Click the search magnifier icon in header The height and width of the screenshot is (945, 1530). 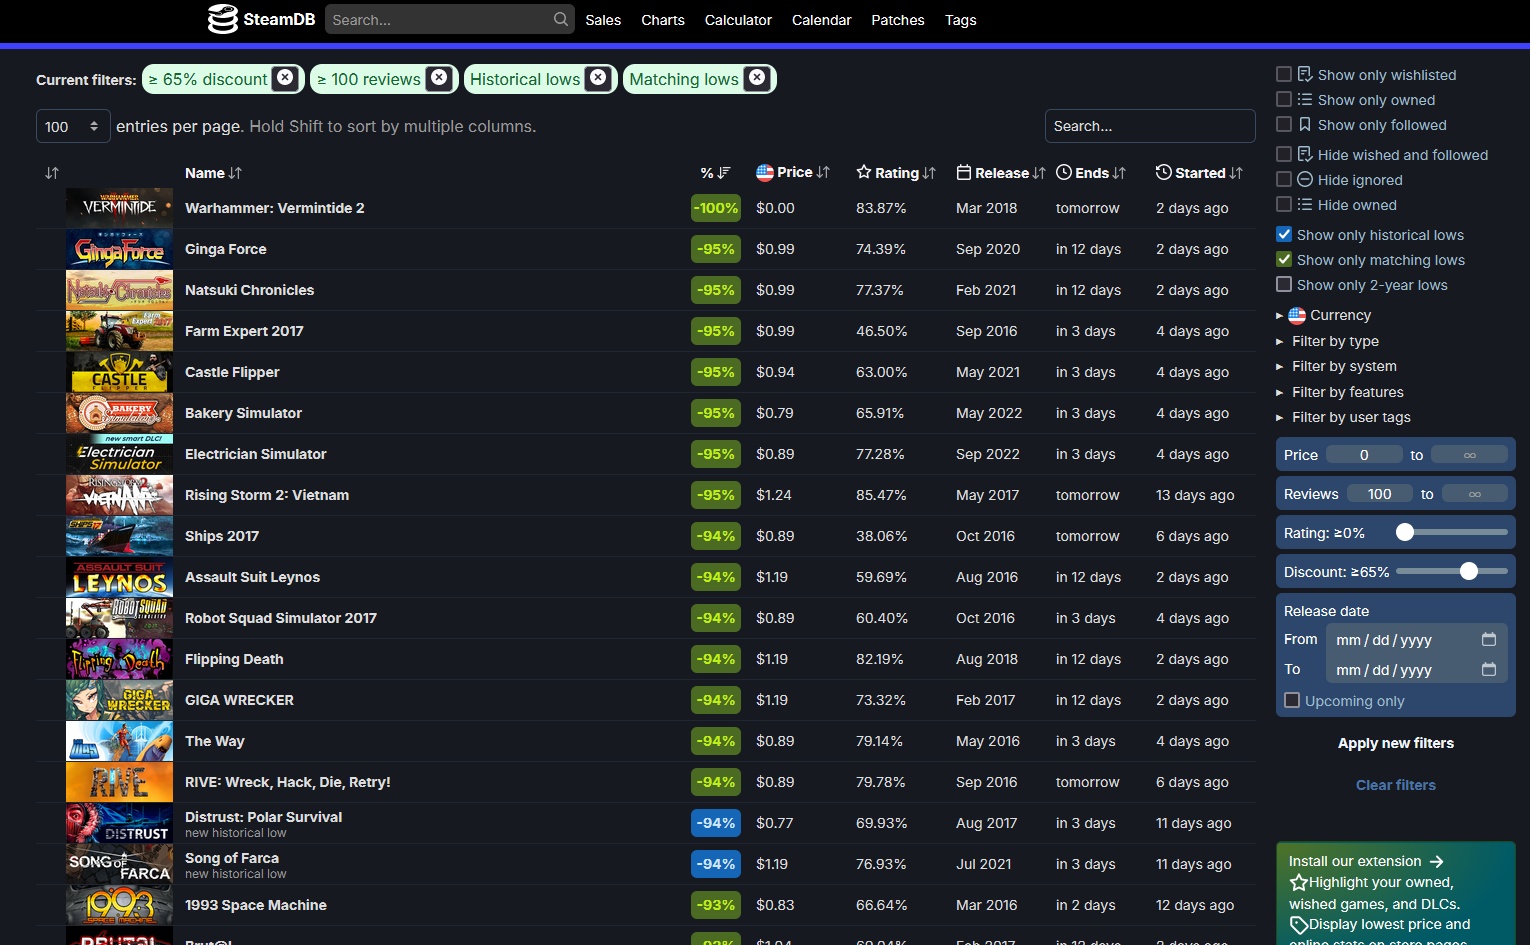[x=561, y=19]
